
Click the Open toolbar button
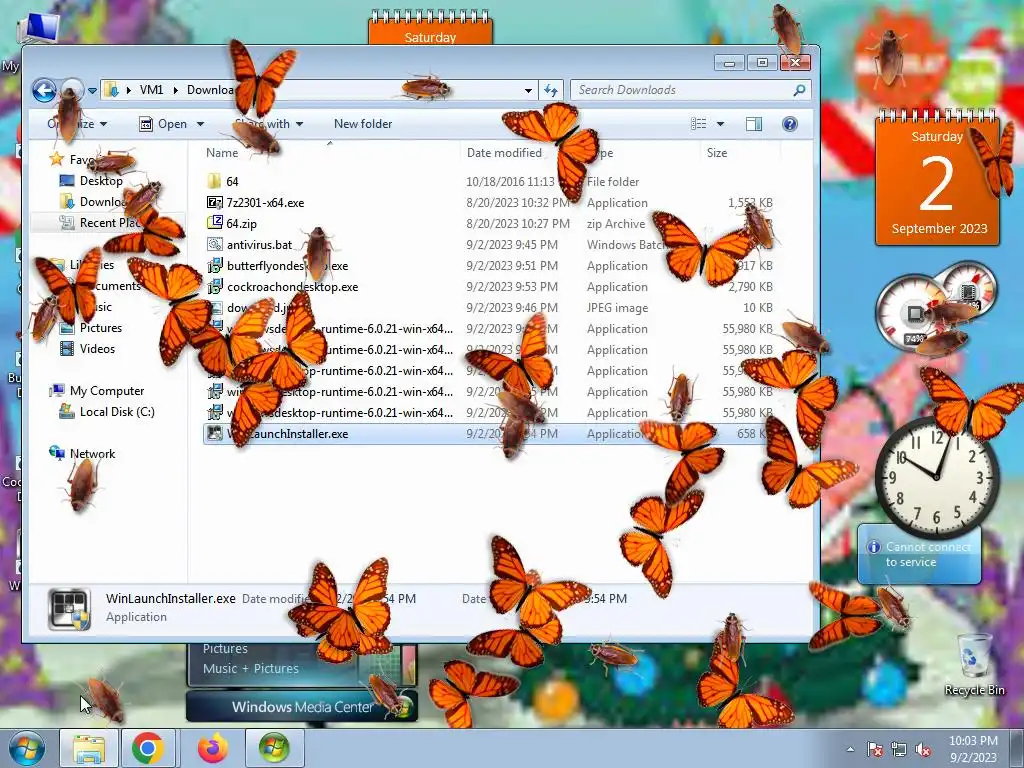[165, 124]
